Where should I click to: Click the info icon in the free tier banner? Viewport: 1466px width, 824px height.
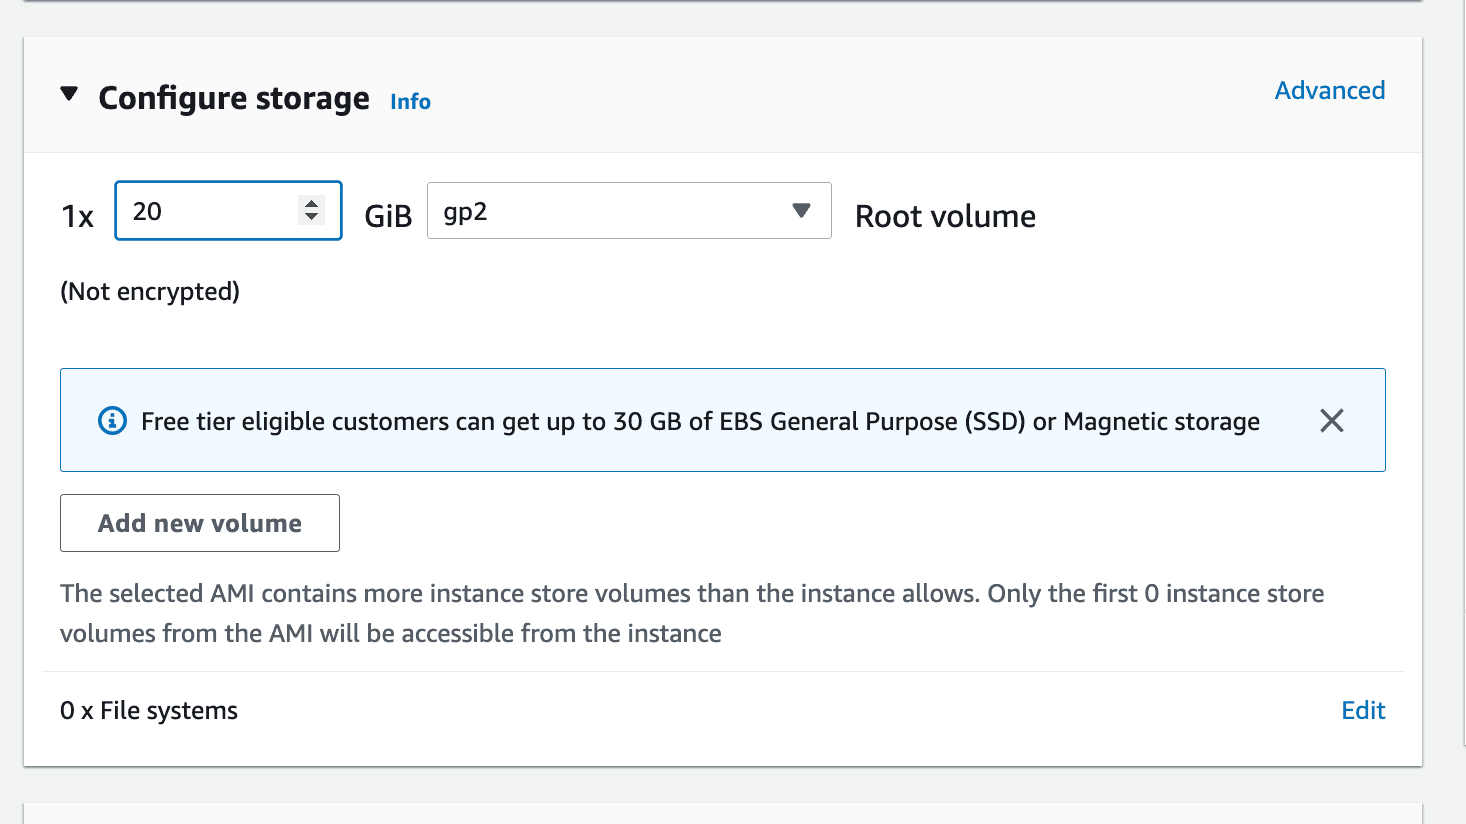pos(110,421)
